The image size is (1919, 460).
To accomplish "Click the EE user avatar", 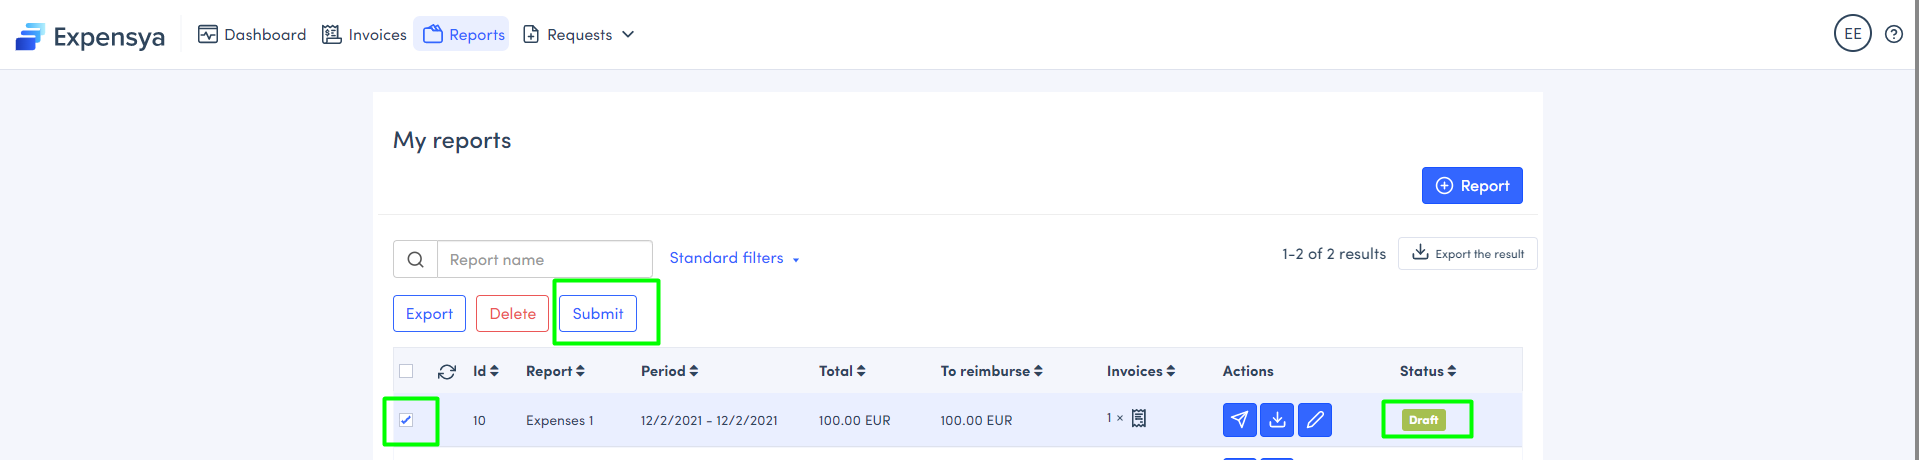I will (1852, 34).
